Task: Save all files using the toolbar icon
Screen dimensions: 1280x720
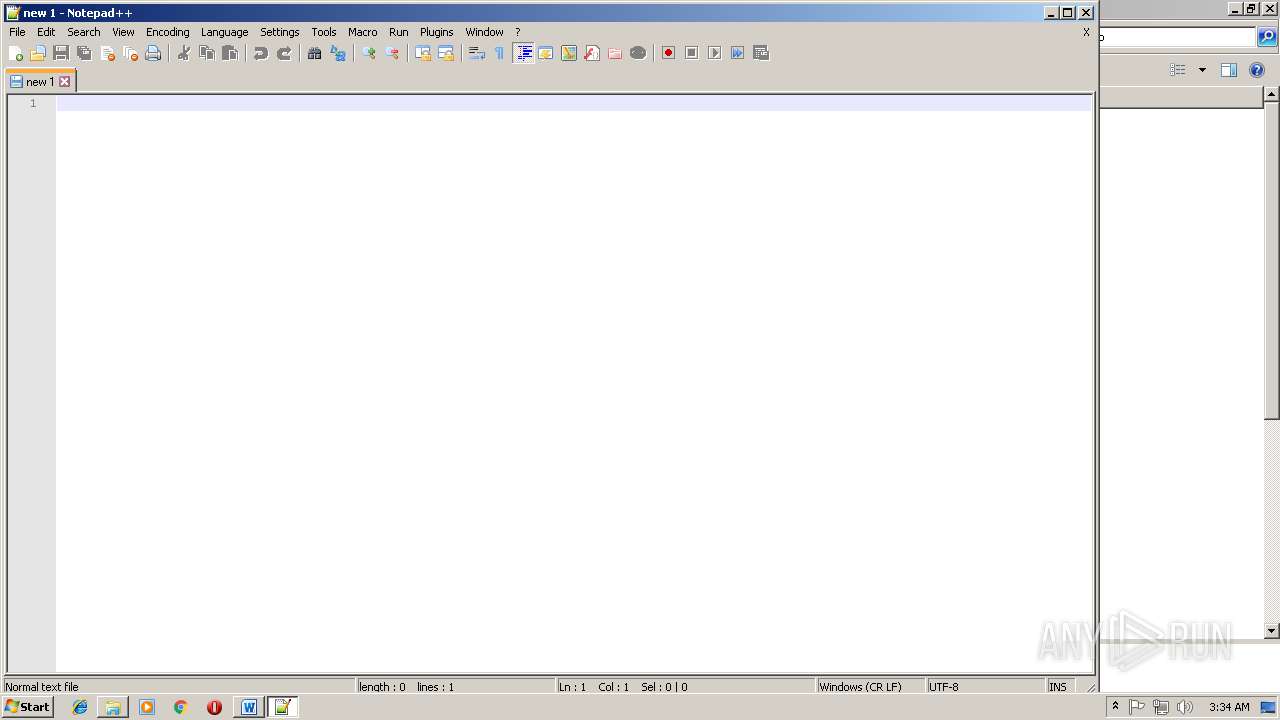Action: click(x=84, y=53)
